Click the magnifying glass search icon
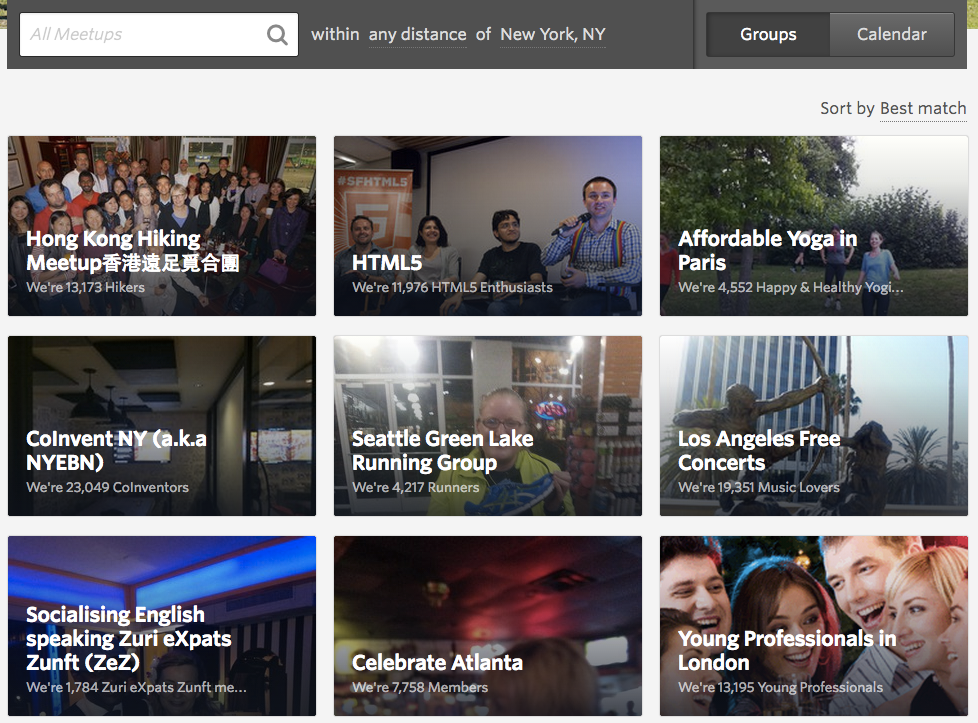The image size is (978, 723). (277, 35)
